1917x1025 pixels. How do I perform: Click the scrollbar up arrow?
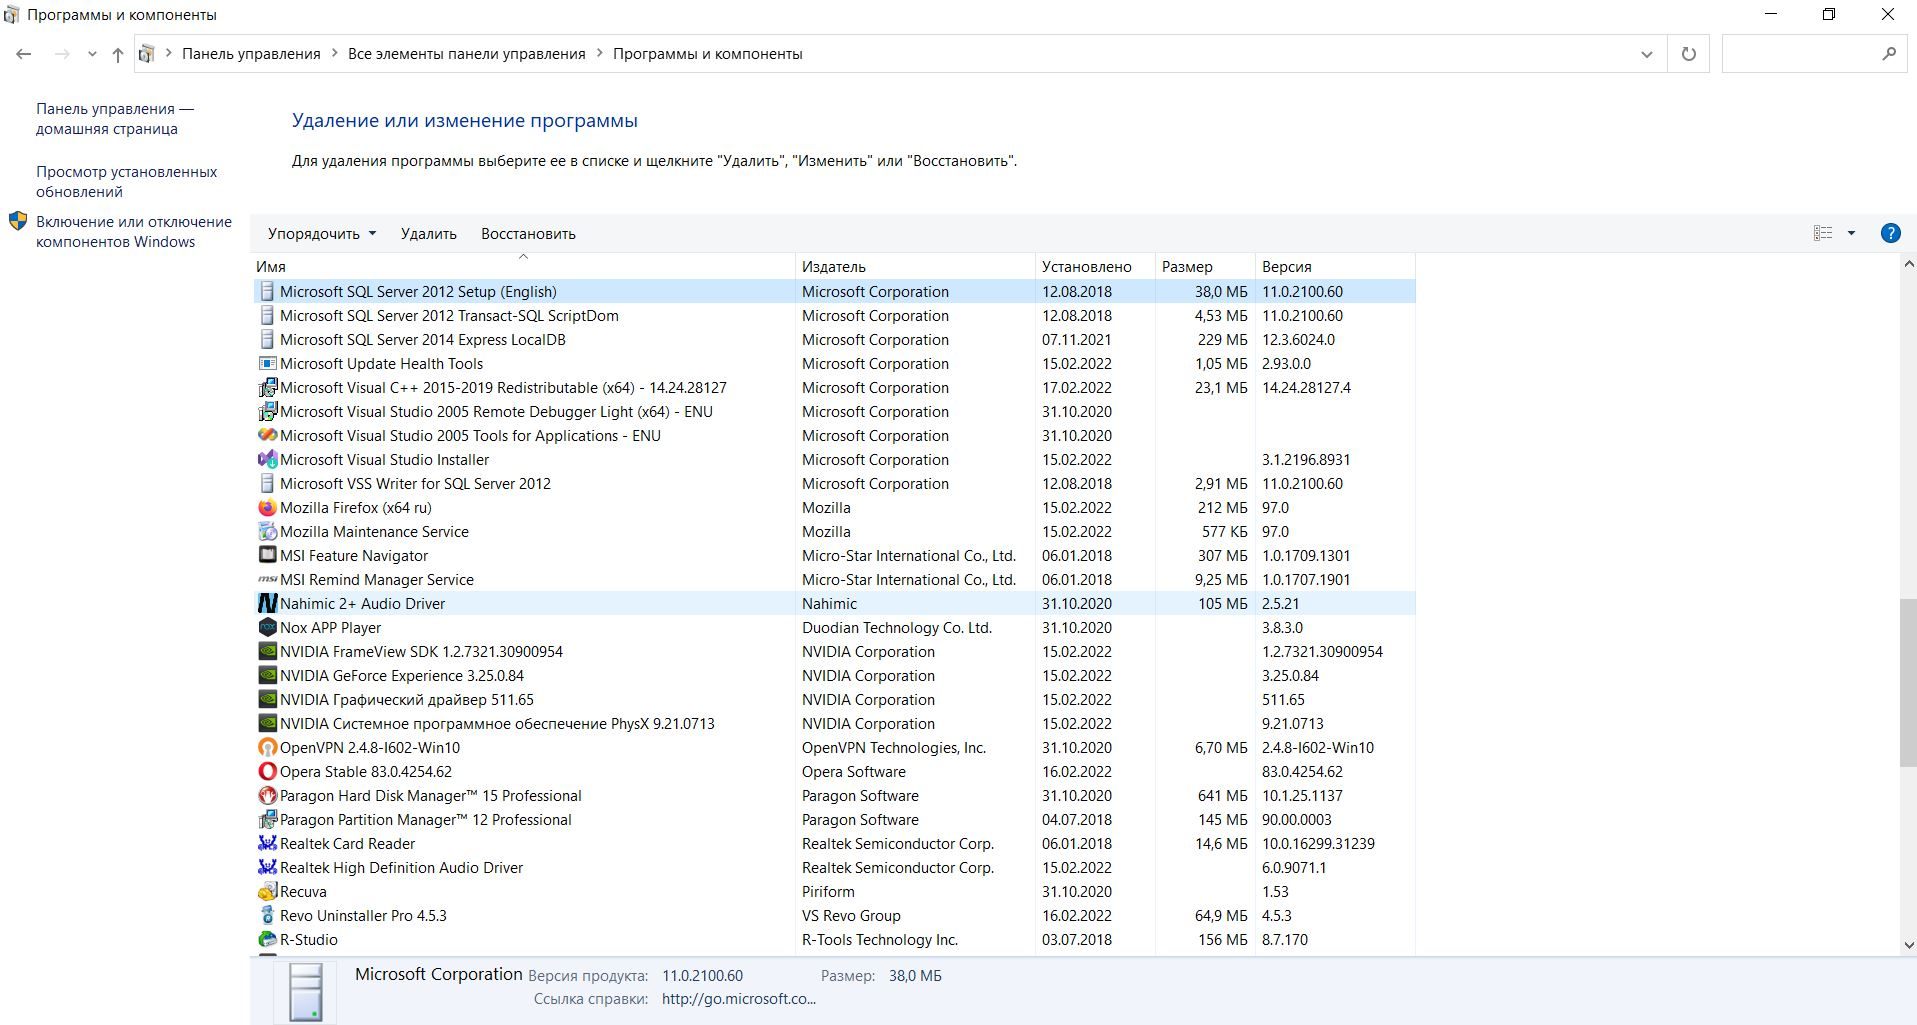coord(1908,265)
